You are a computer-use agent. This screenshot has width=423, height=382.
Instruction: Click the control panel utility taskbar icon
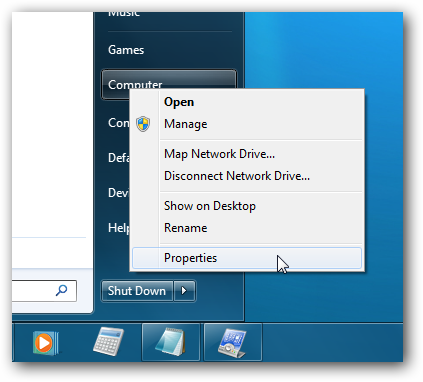pyautogui.click(x=232, y=342)
